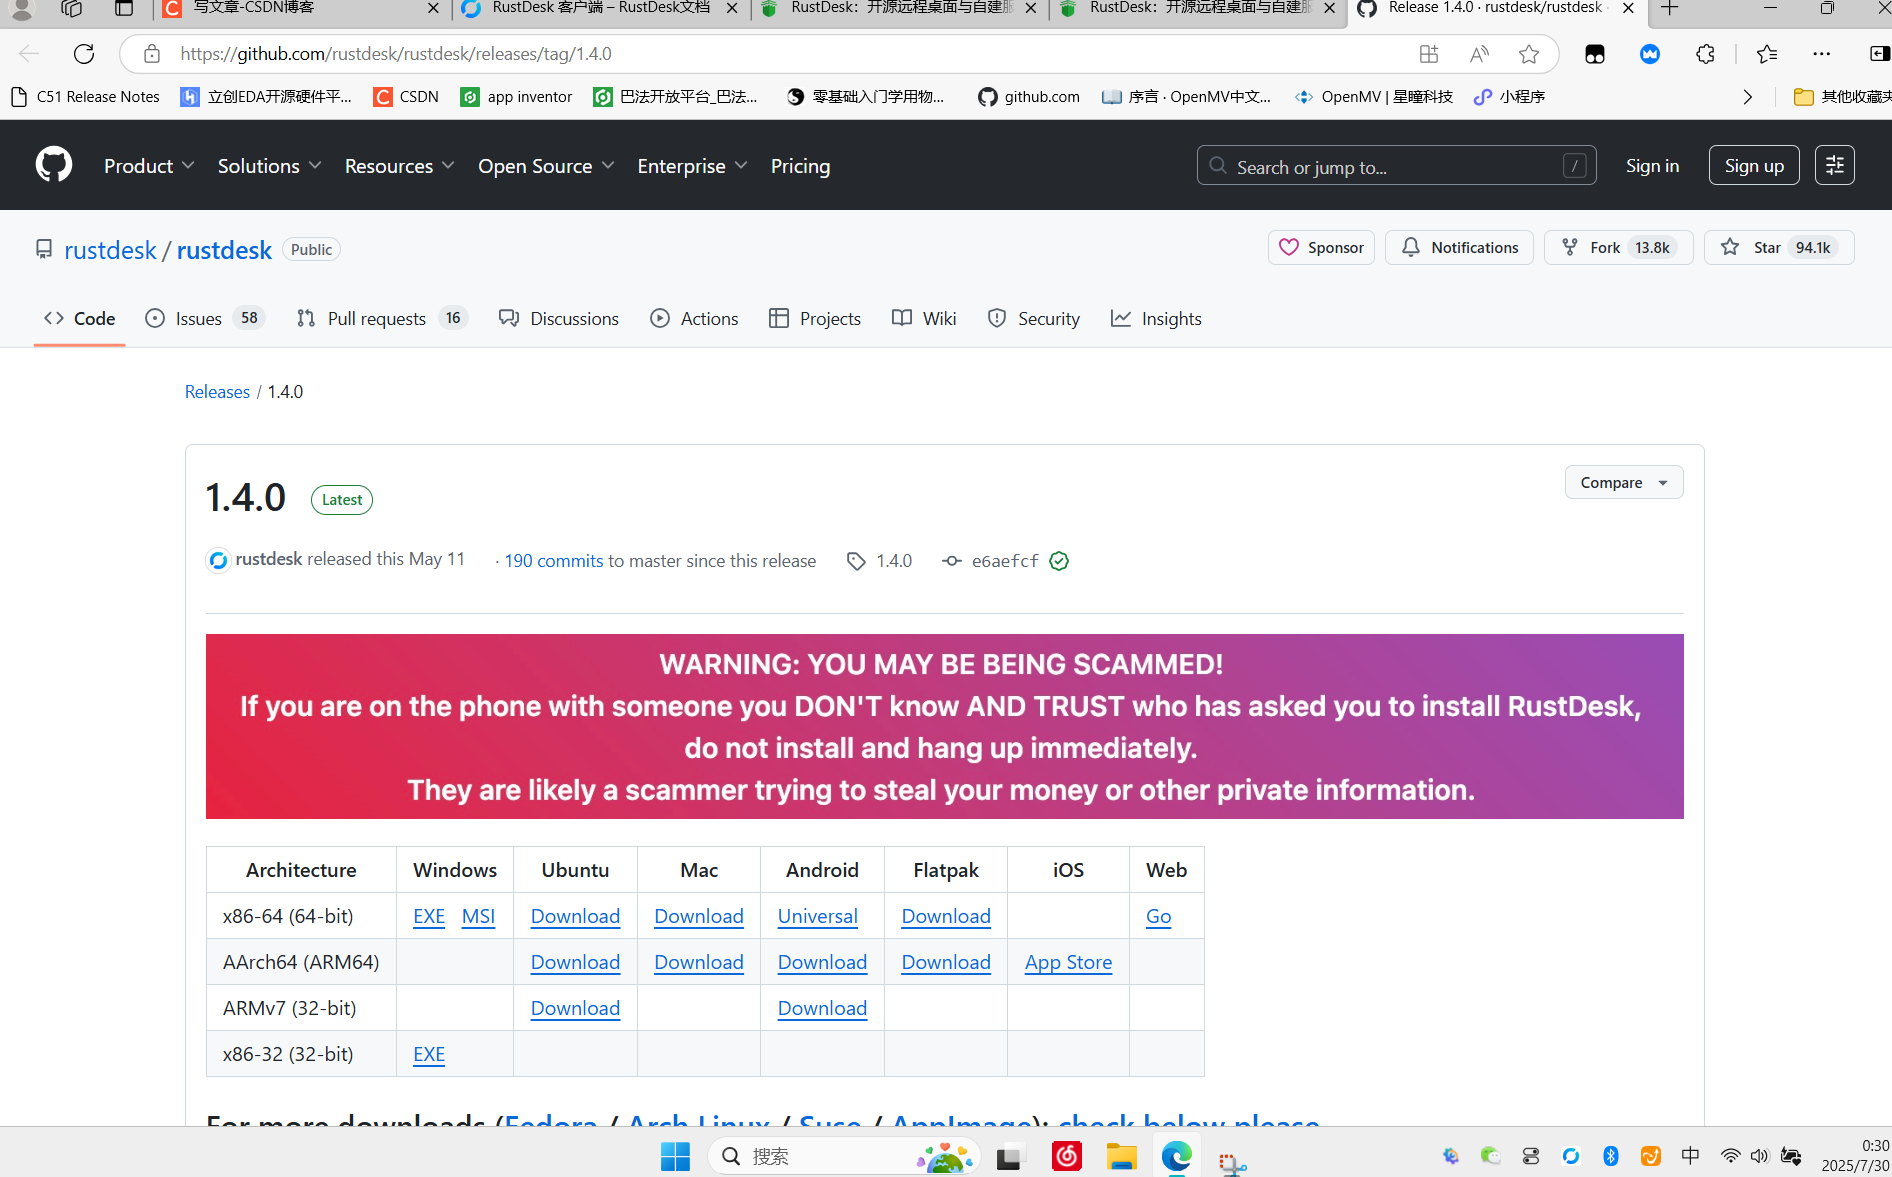1892x1177 pixels.
Task: Click the Windows taskbar search box
Action: [x=843, y=1156]
